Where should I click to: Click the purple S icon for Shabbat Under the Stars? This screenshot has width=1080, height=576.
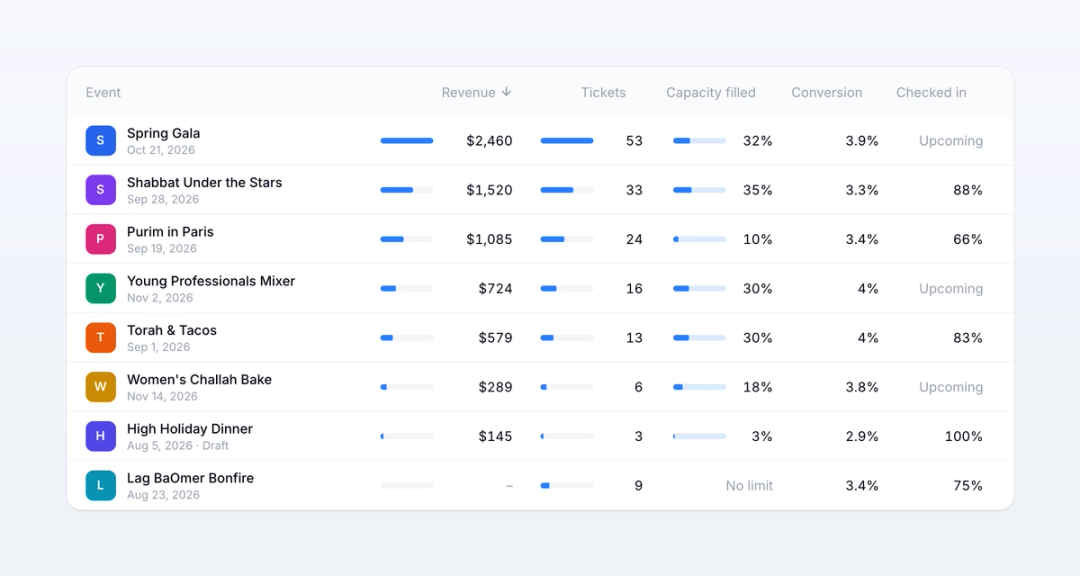click(x=101, y=189)
